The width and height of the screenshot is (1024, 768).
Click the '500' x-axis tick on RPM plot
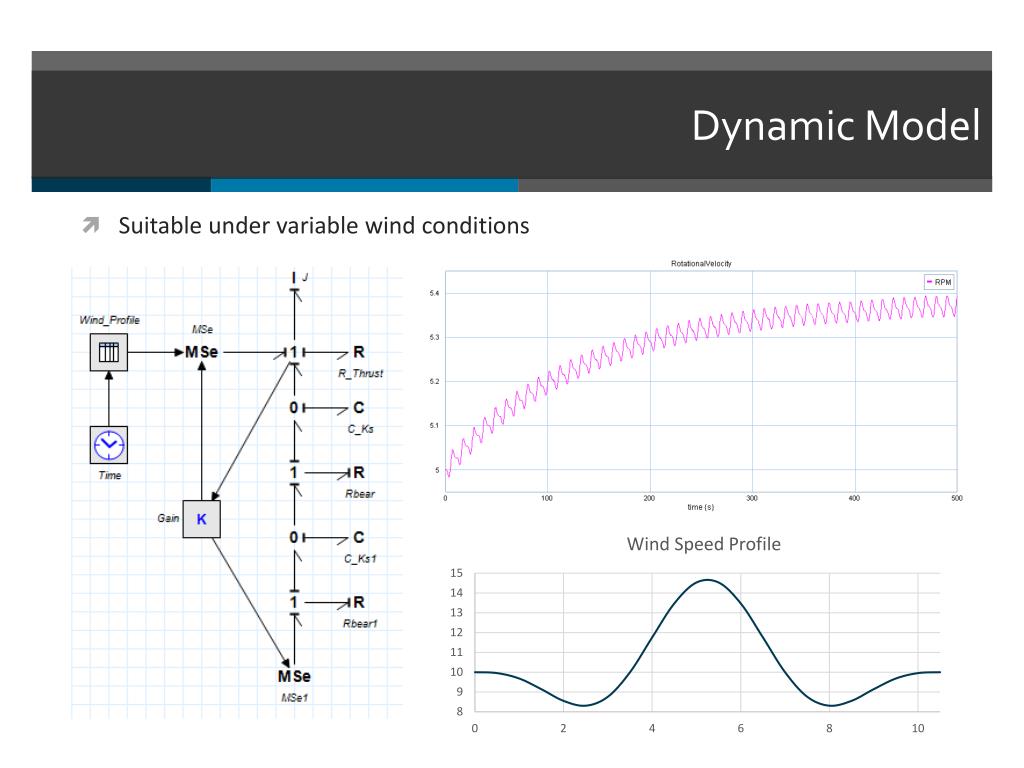(x=957, y=498)
